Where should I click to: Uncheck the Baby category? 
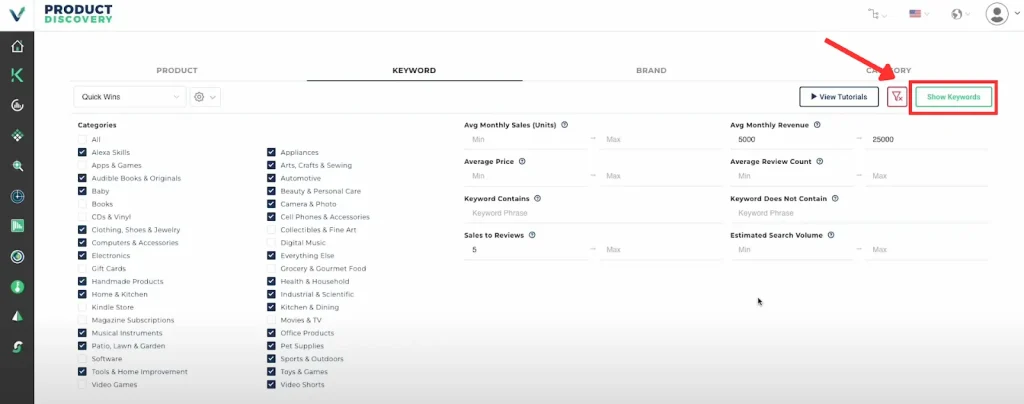tap(82, 191)
